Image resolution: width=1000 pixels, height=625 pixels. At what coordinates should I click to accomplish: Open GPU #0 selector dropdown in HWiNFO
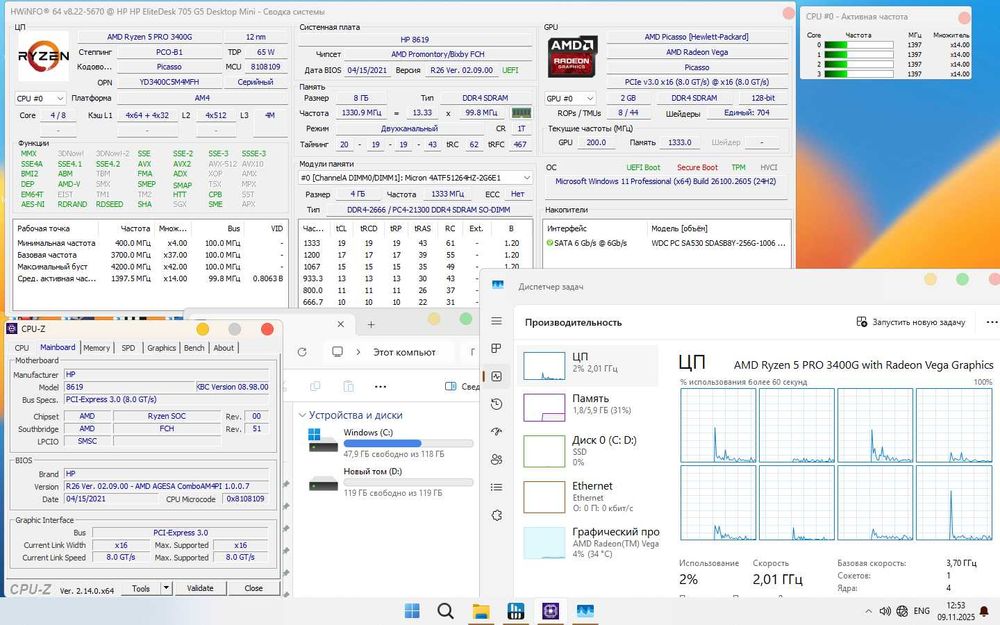coord(570,98)
